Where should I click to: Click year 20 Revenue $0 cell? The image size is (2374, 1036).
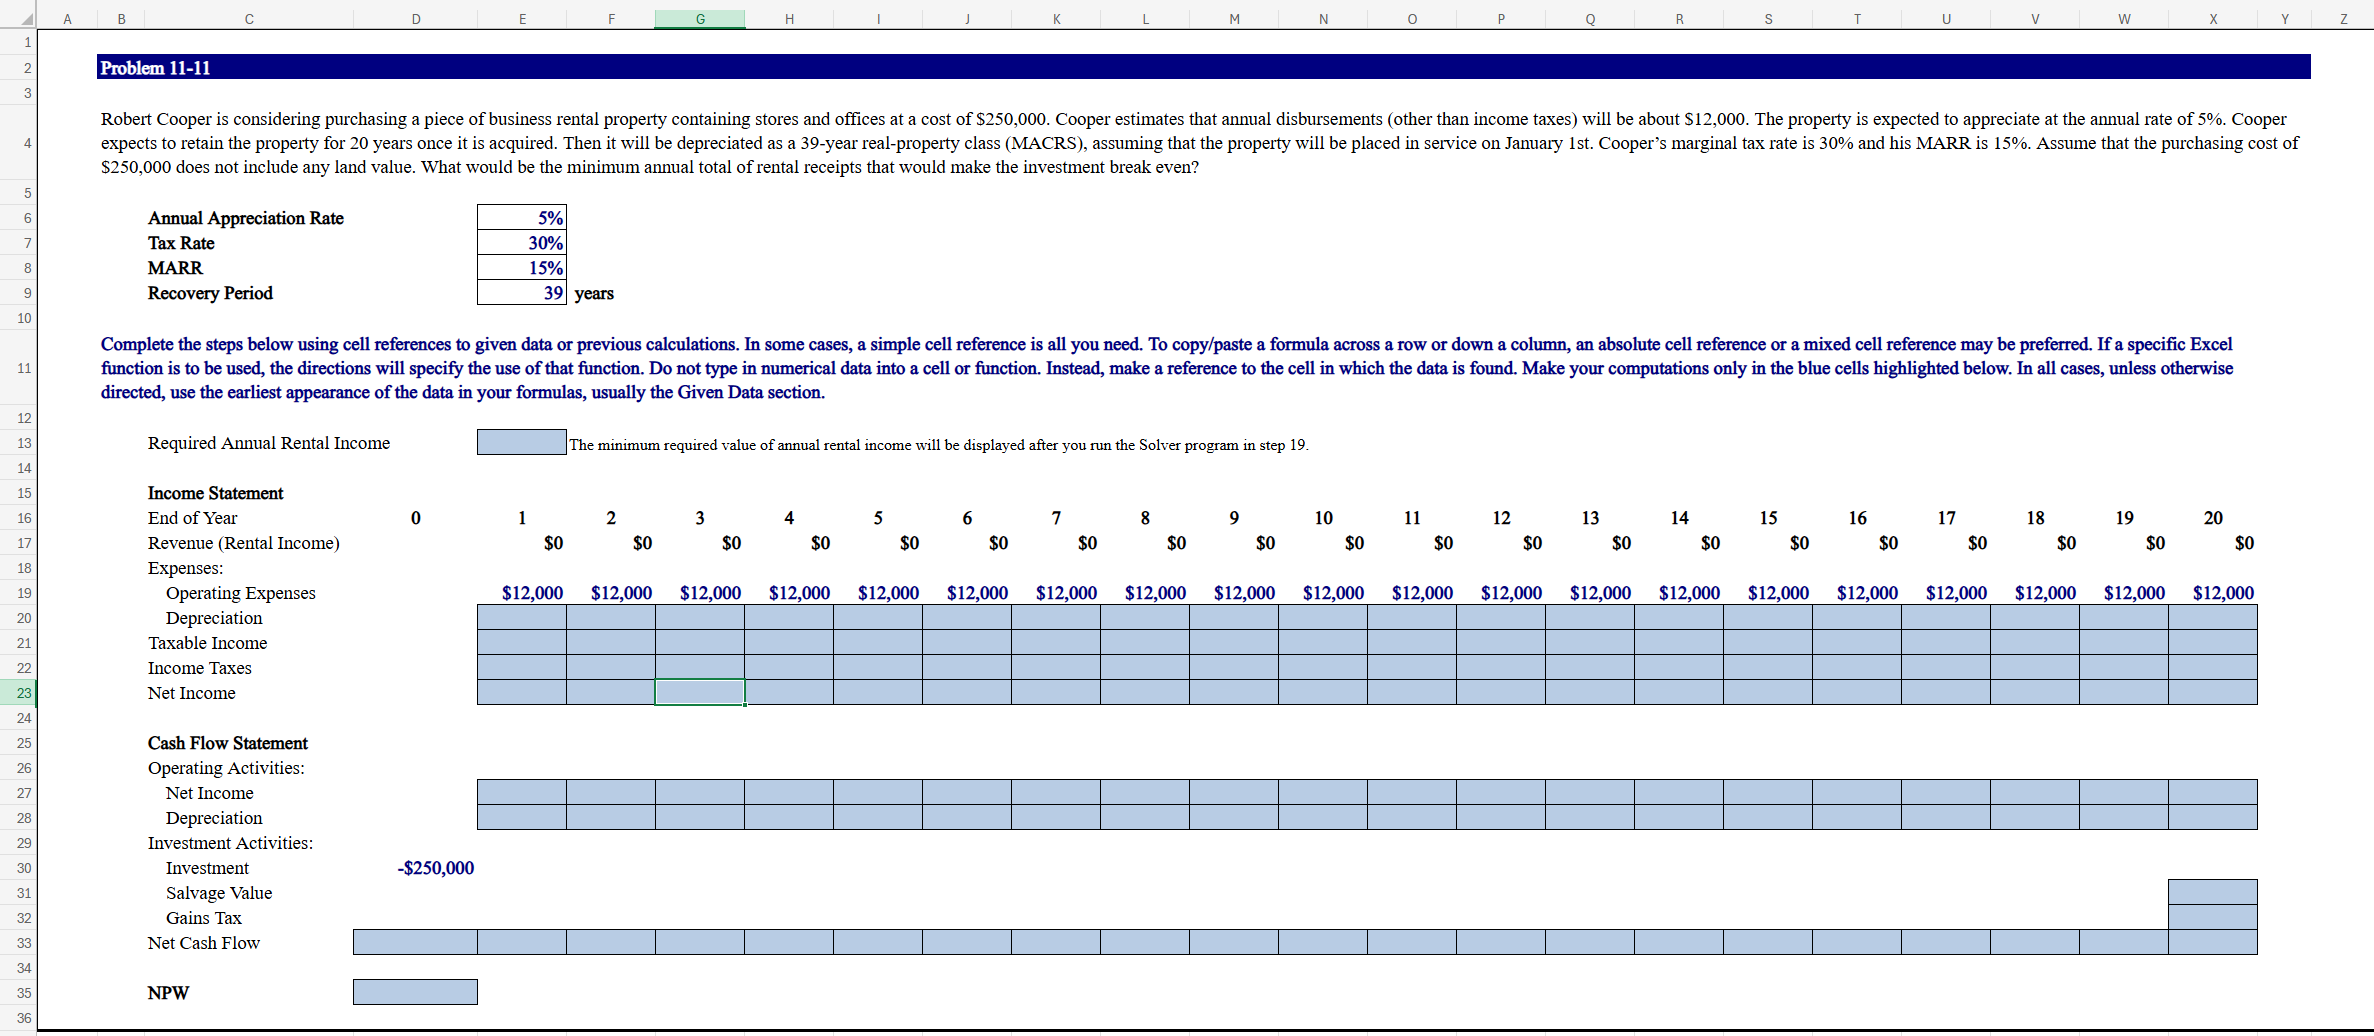2245,542
